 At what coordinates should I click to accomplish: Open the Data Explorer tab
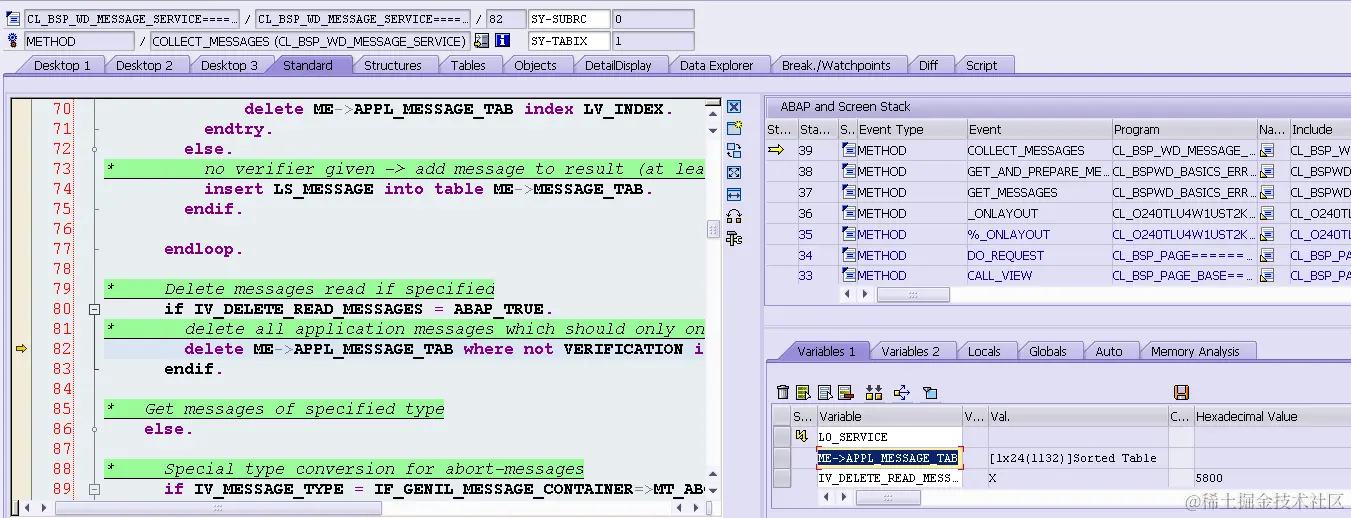[716, 65]
